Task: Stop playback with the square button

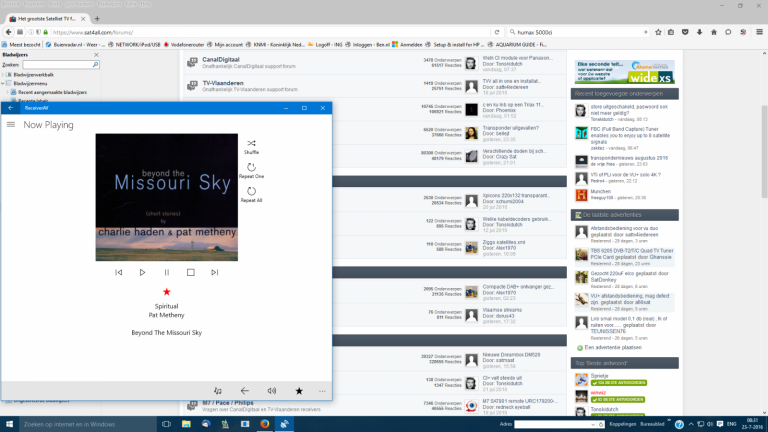Action: 191,272
